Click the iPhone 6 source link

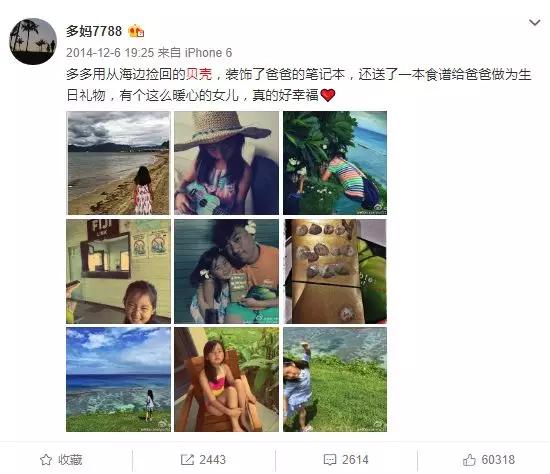coord(208,53)
